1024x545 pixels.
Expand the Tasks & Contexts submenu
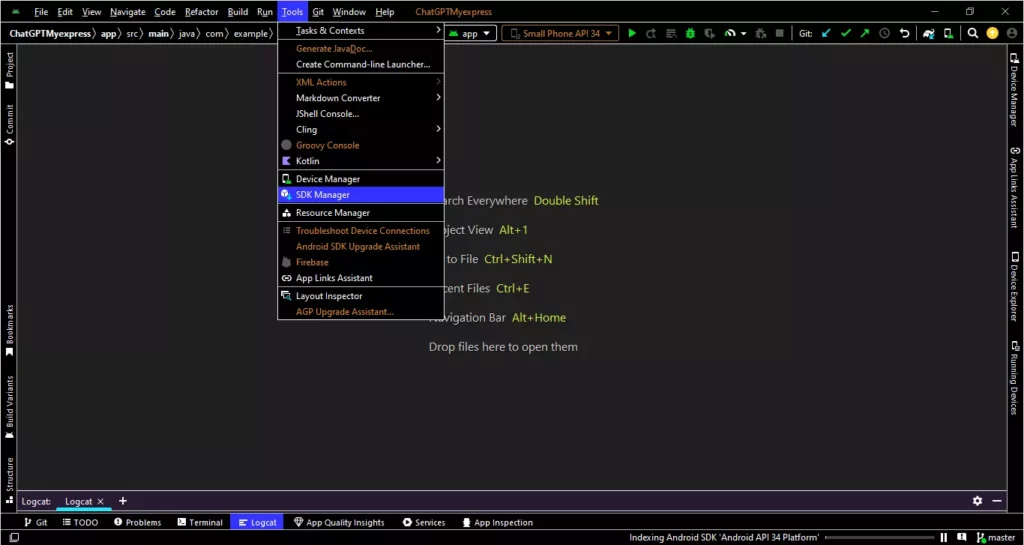pyautogui.click(x=360, y=31)
